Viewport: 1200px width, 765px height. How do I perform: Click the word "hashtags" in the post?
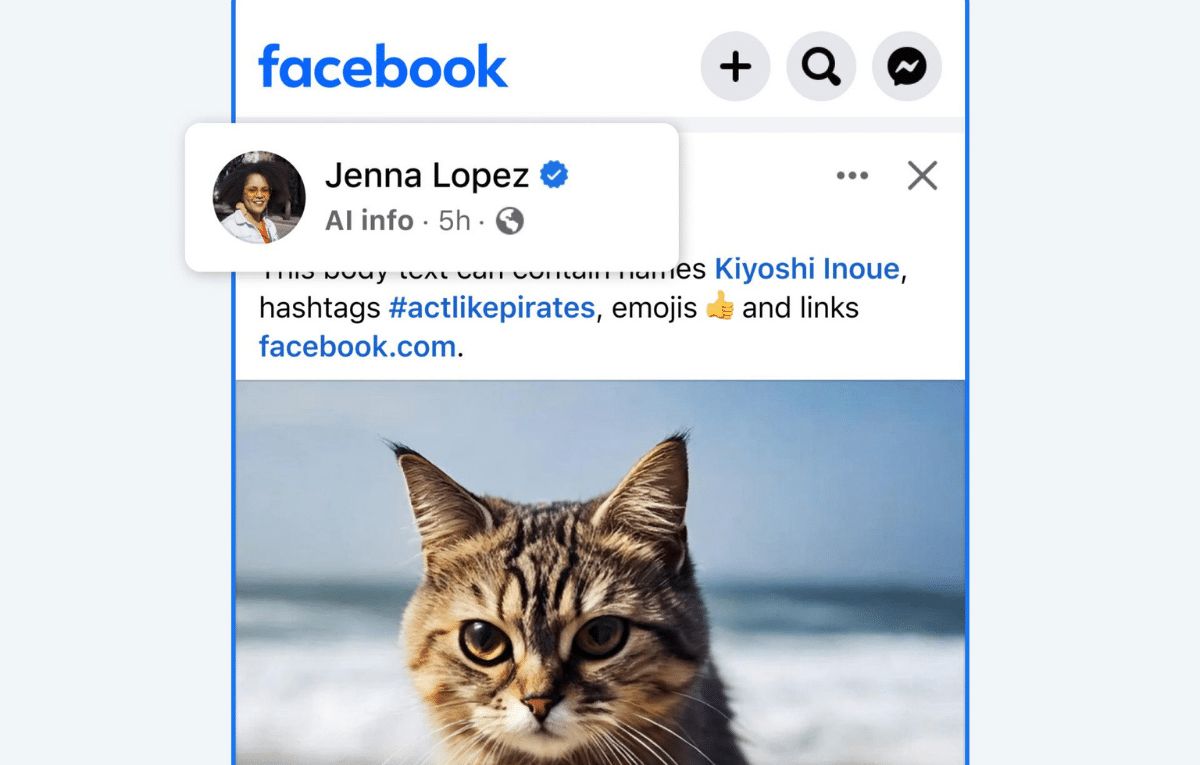[319, 307]
